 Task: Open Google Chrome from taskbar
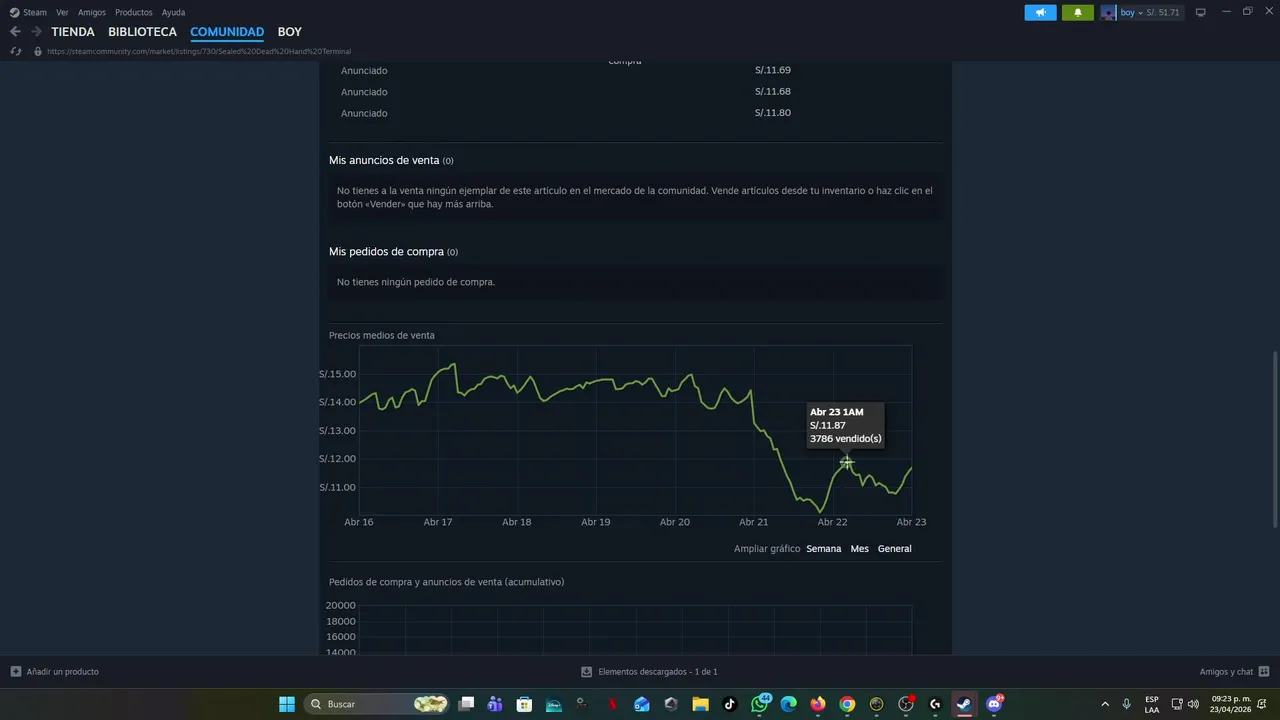pos(848,704)
